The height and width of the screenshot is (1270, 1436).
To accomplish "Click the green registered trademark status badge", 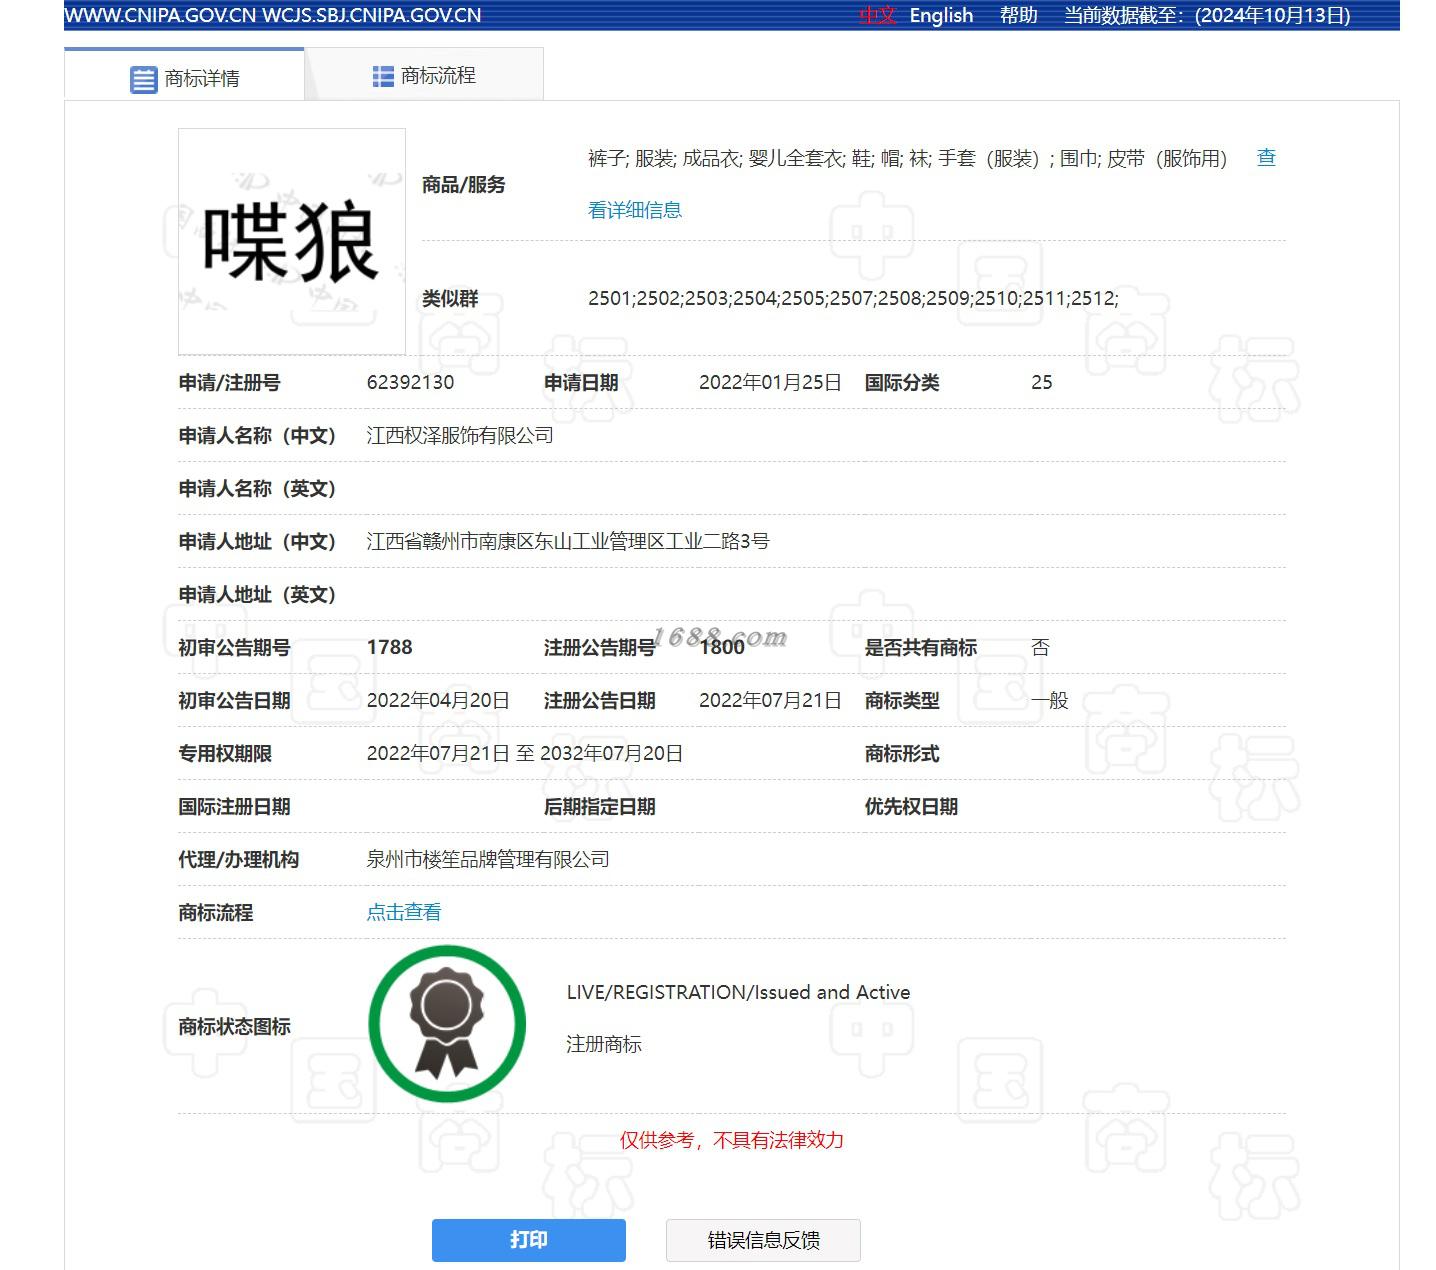I will (447, 1024).
